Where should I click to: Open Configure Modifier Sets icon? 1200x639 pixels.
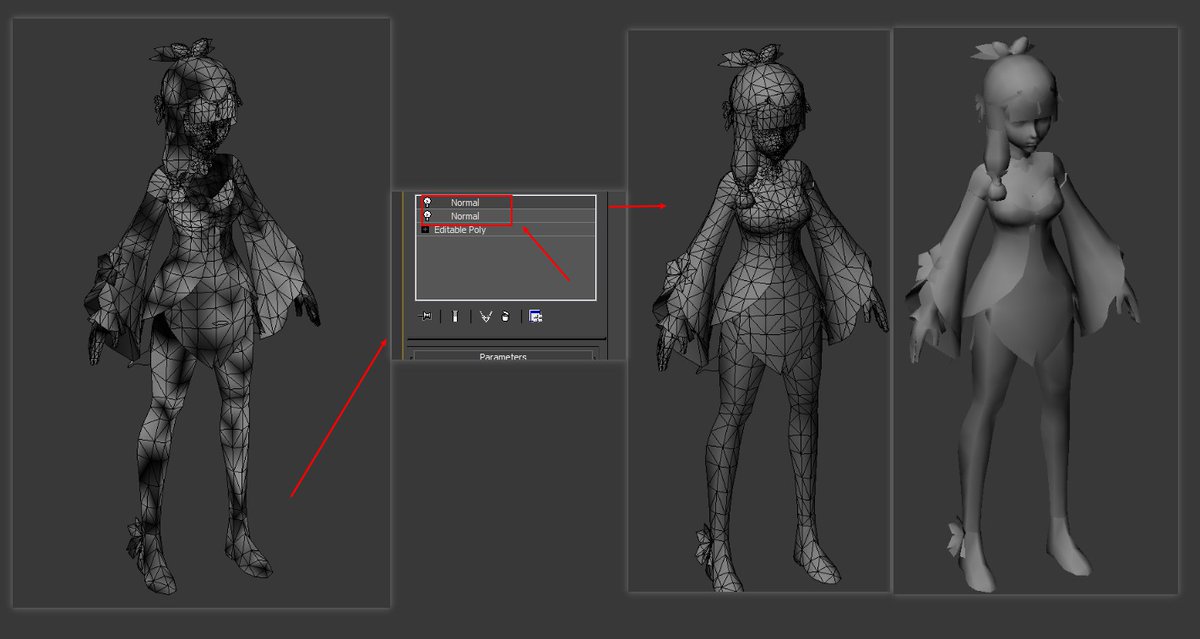(x=535, y=316)
